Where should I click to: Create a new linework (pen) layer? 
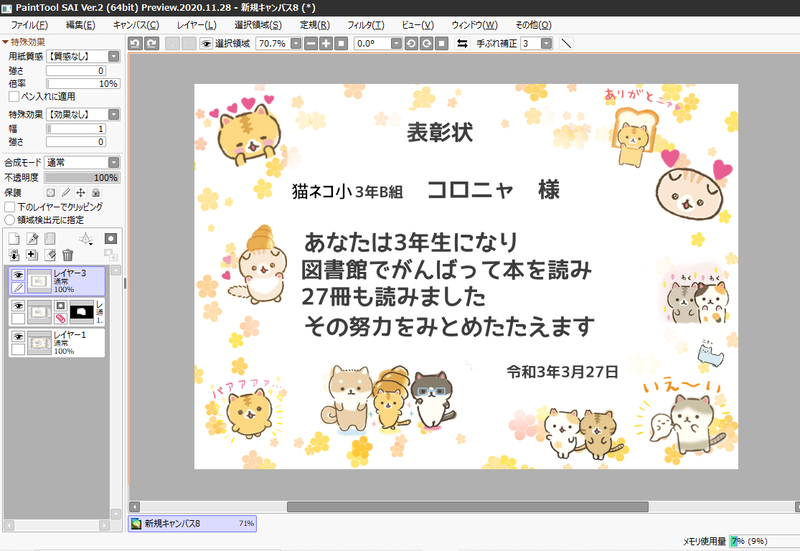click(x=32, y=238)
